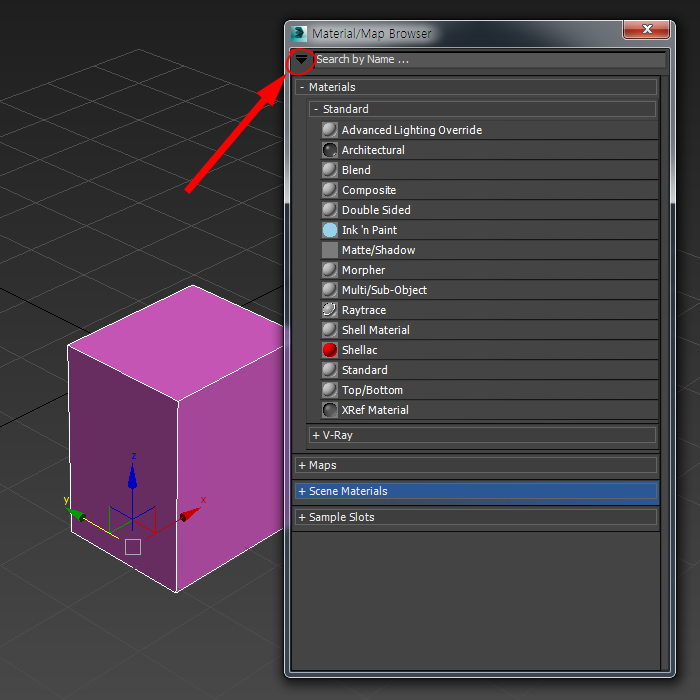Select the Raytrace label
700x700 pixels.
[x=364, y=310]
